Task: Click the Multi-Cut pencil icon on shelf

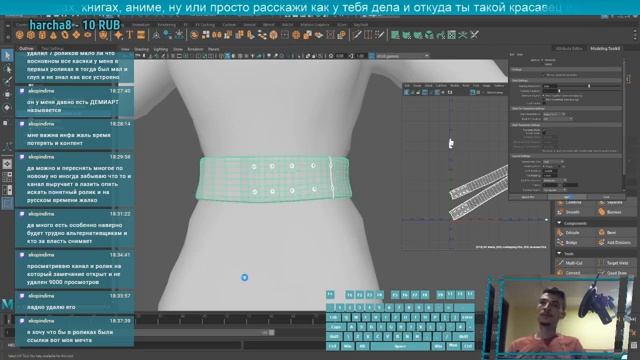Action: (x=358, y=36)
